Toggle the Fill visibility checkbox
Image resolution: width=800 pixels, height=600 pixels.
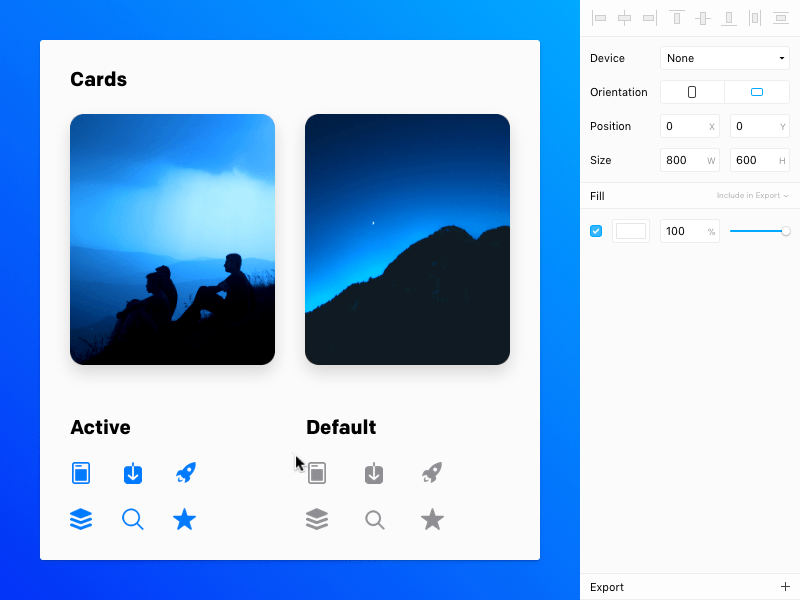[x=596, y=231]
